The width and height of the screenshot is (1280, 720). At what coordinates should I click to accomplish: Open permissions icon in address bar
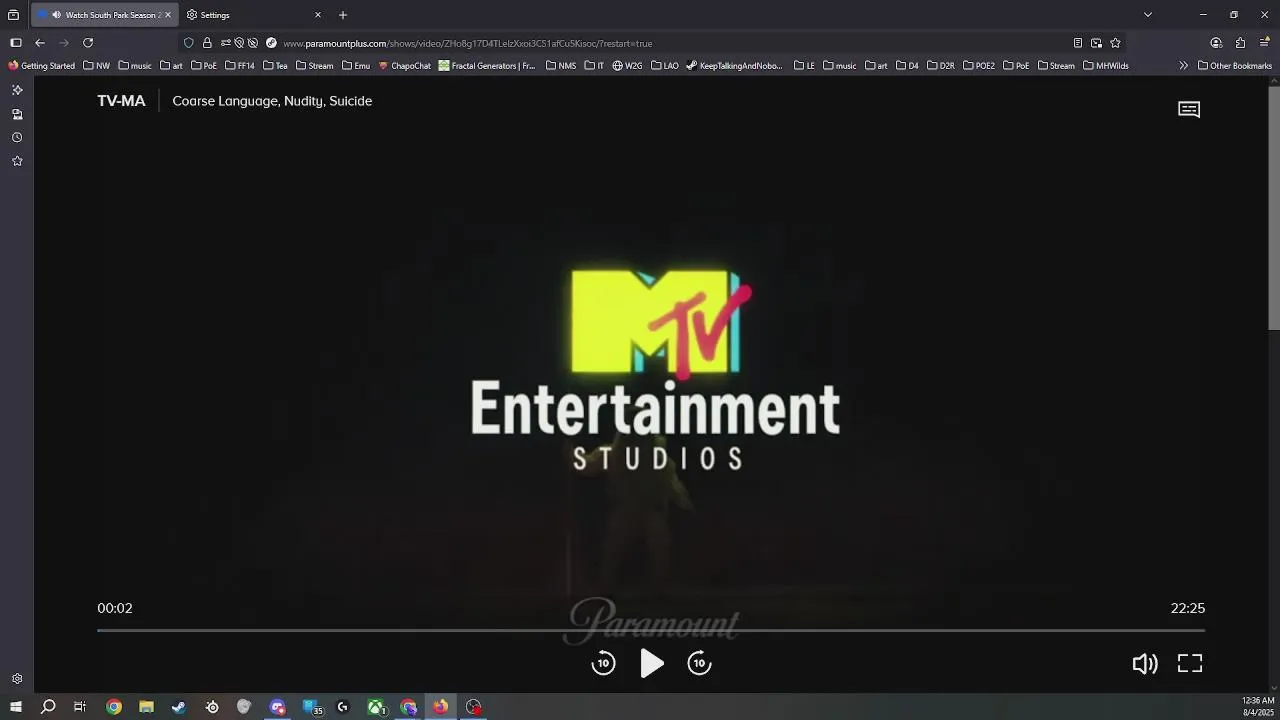(x=226, y=43)
